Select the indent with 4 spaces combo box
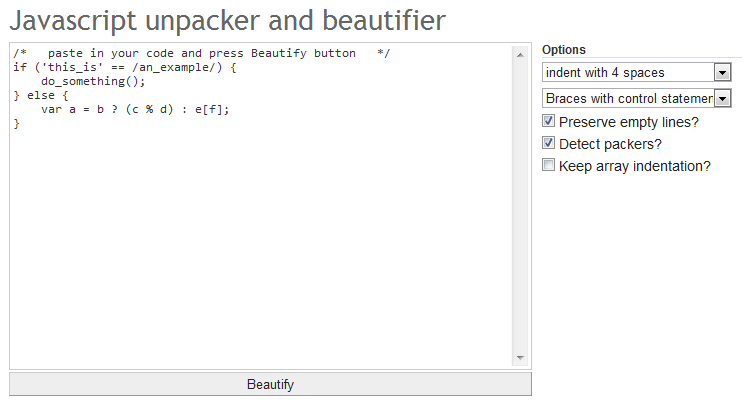 637,72
